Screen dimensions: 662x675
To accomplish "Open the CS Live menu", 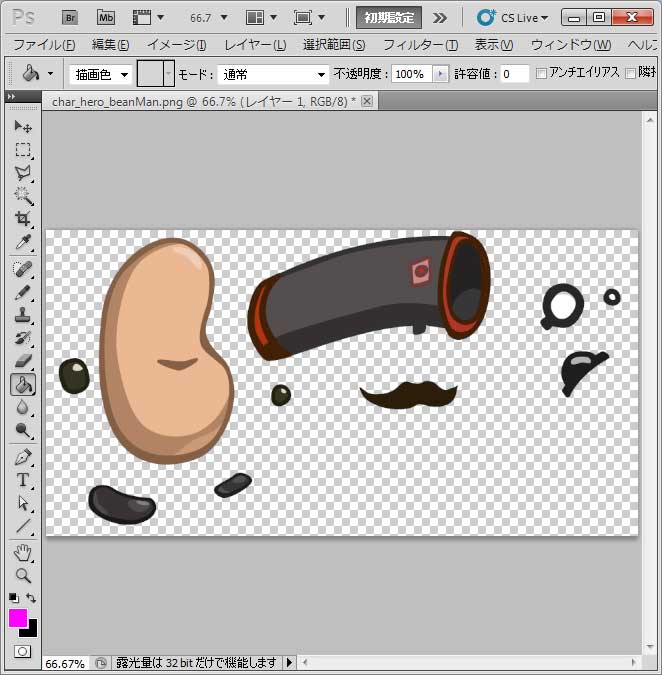I will 512,18.
